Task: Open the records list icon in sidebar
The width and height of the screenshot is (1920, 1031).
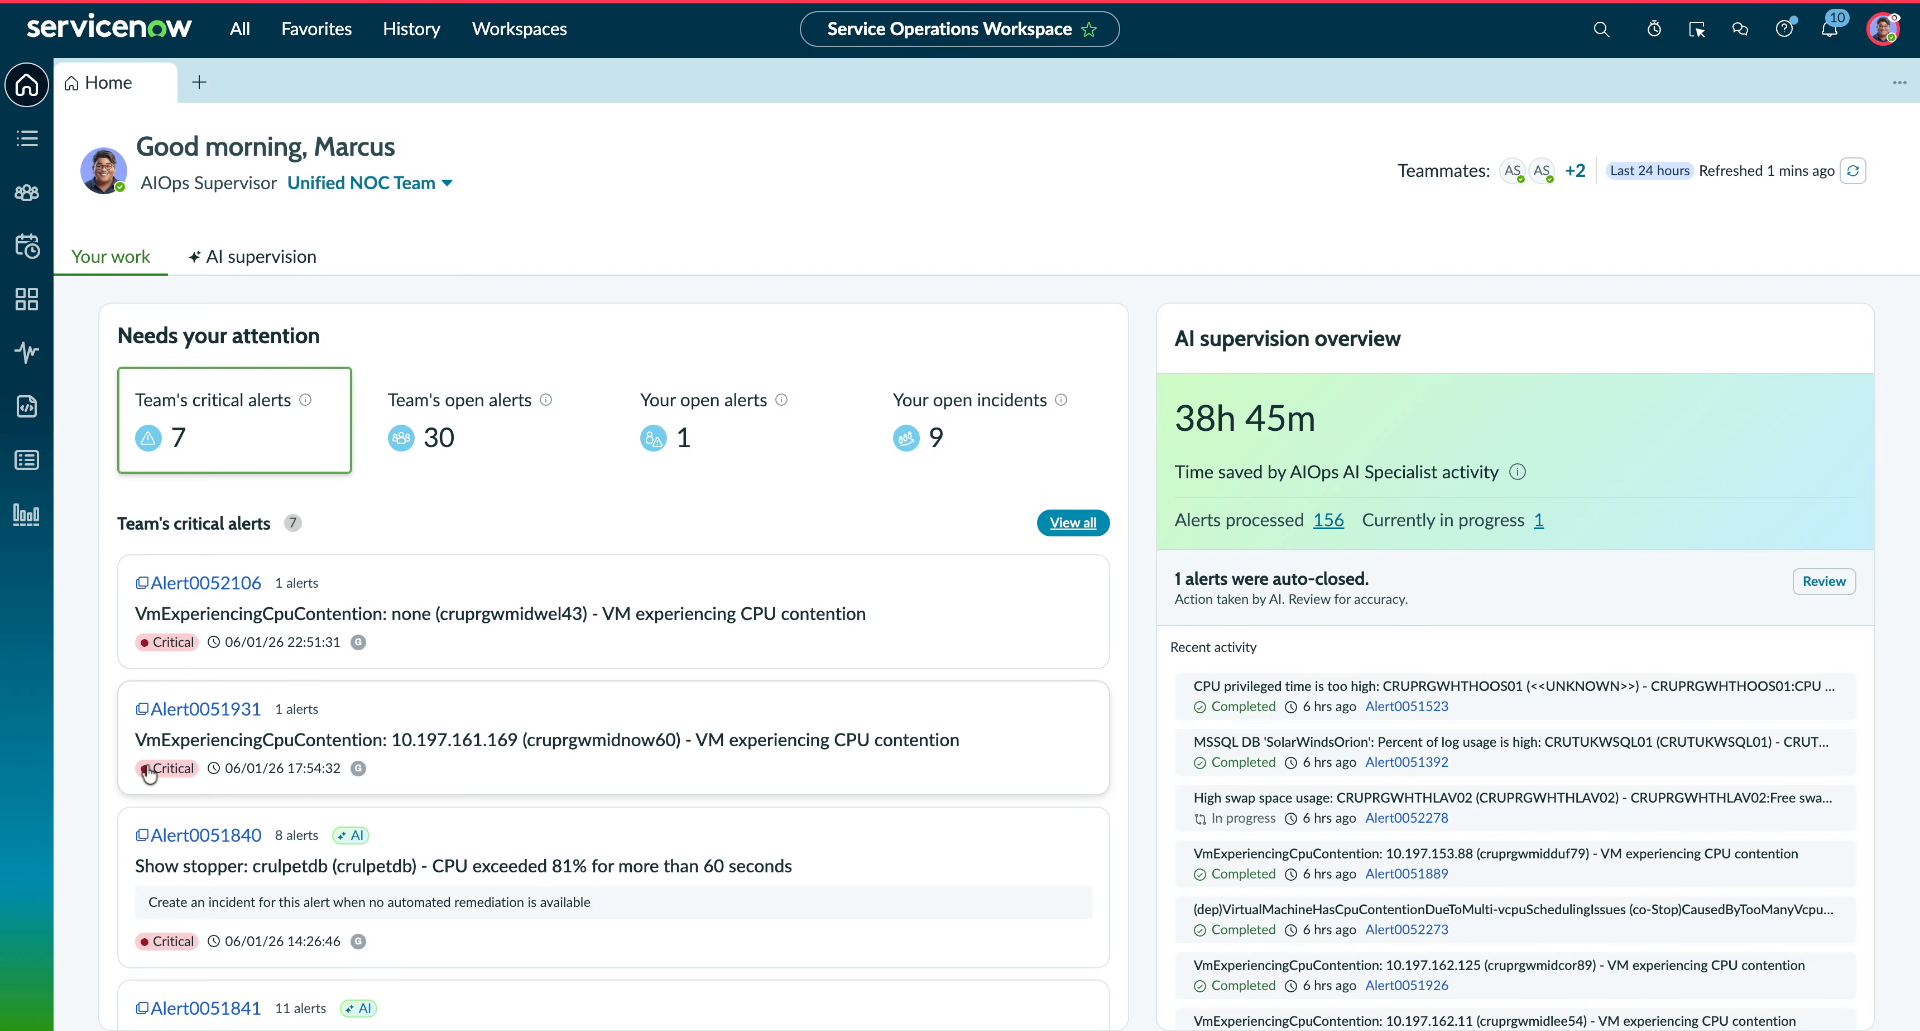Action: pos(27,460)
